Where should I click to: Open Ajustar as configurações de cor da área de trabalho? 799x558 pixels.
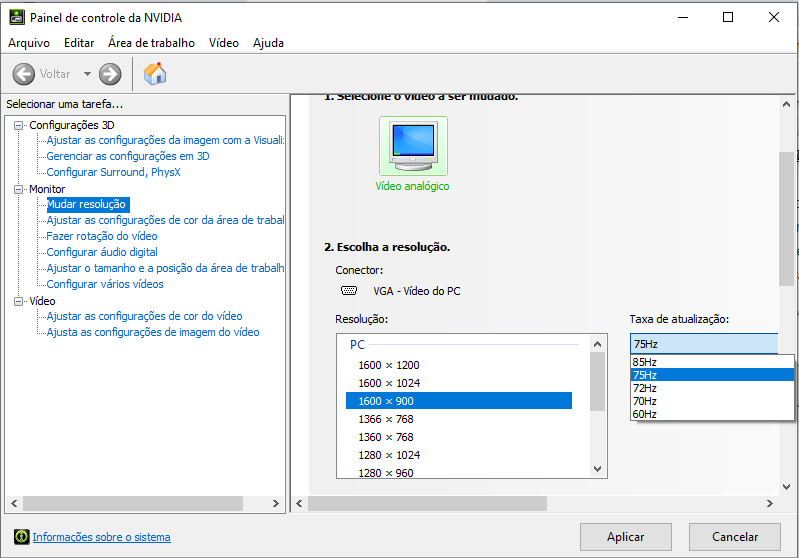[x=165, y=220]
